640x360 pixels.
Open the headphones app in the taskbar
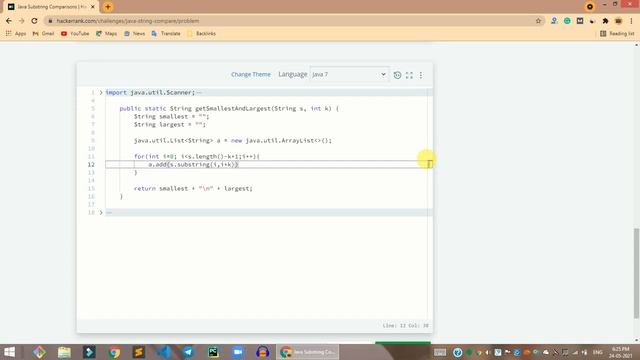pyautogui.click(x=262, y=352)
